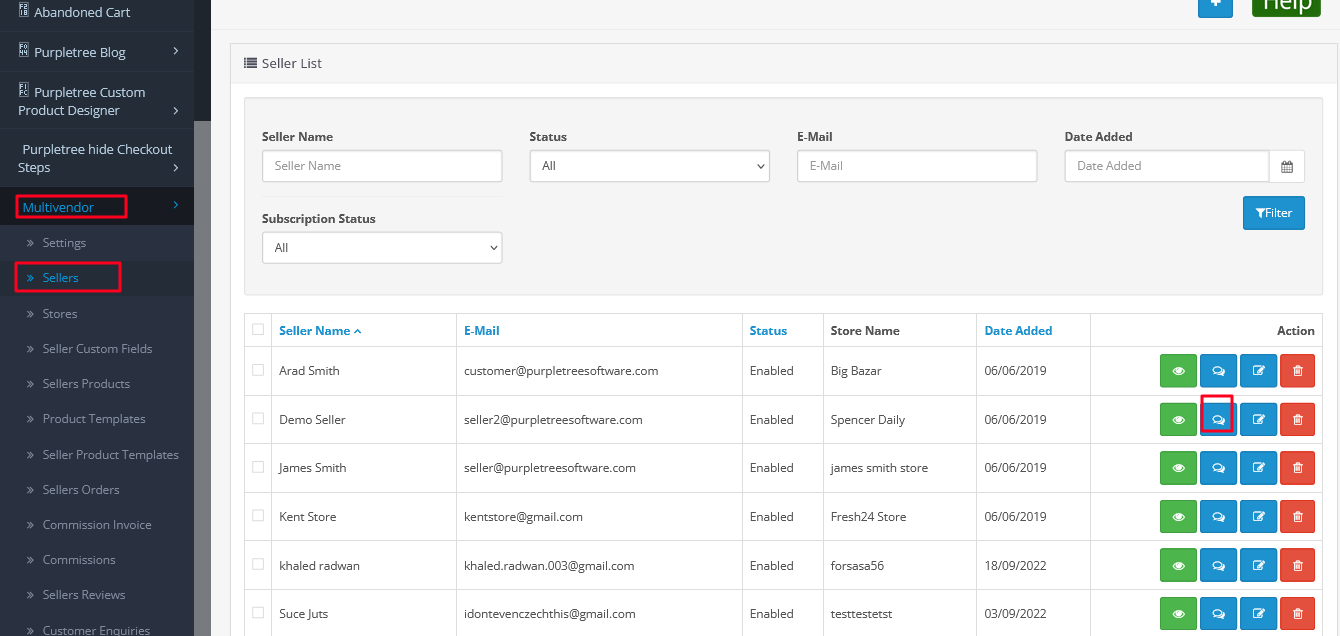Sort the table by Status column header
The image size is (1340, 636).
tap(768, 331)
